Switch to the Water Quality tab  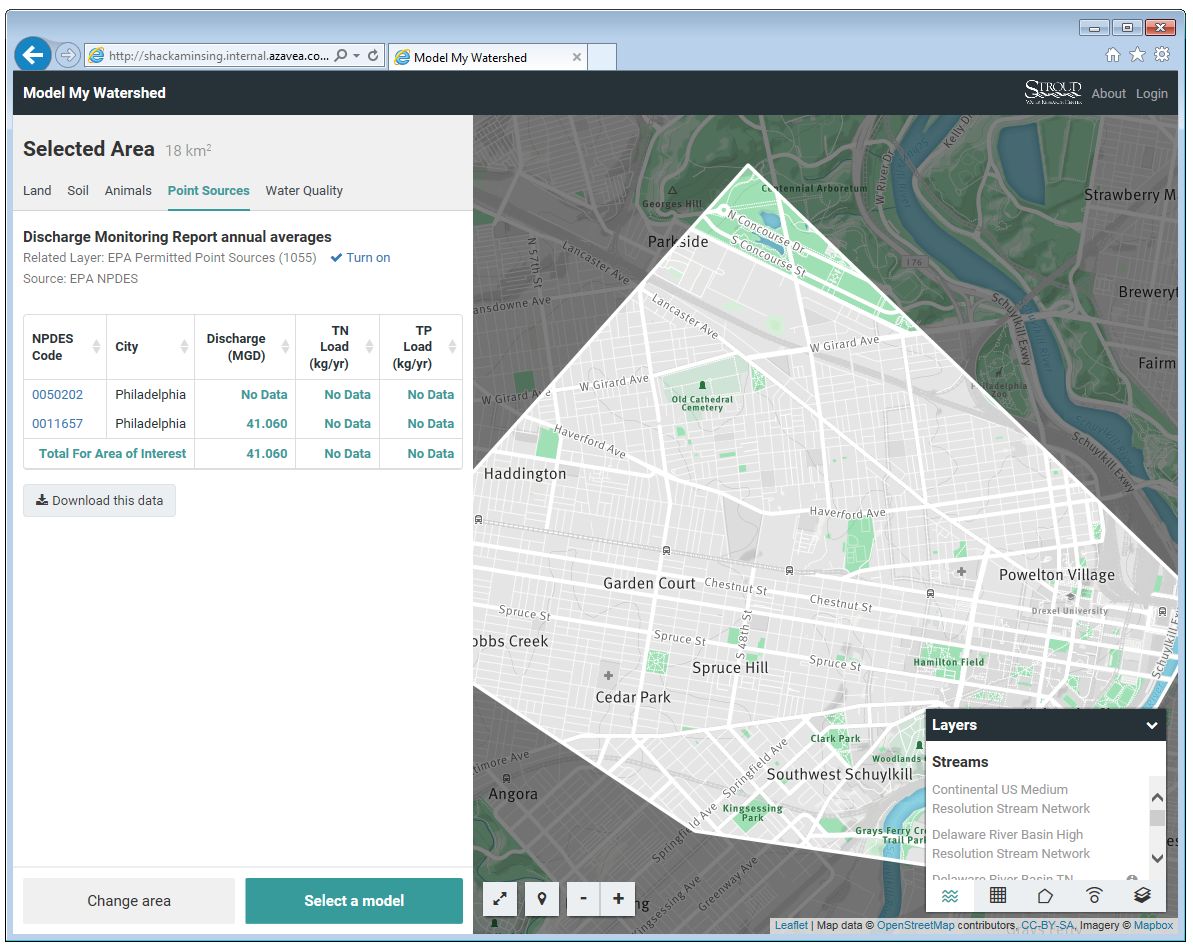304,190
